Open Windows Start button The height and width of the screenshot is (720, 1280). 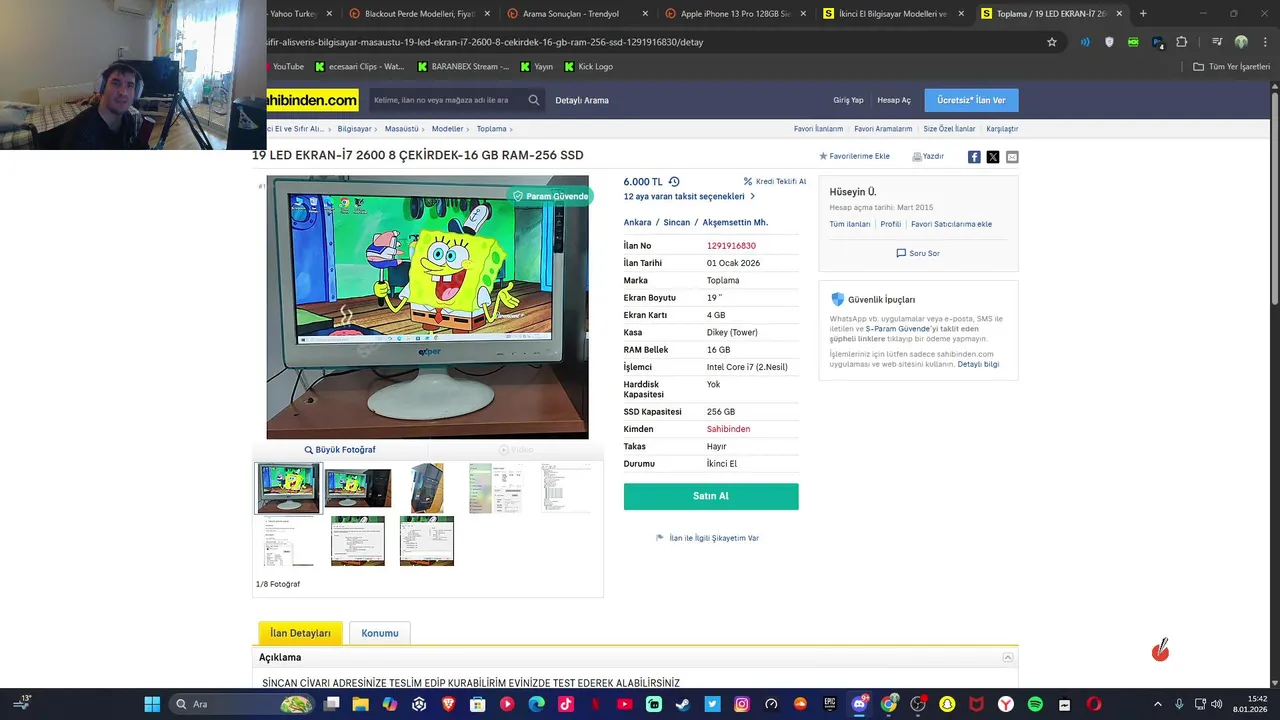click(x=152, y=704)
